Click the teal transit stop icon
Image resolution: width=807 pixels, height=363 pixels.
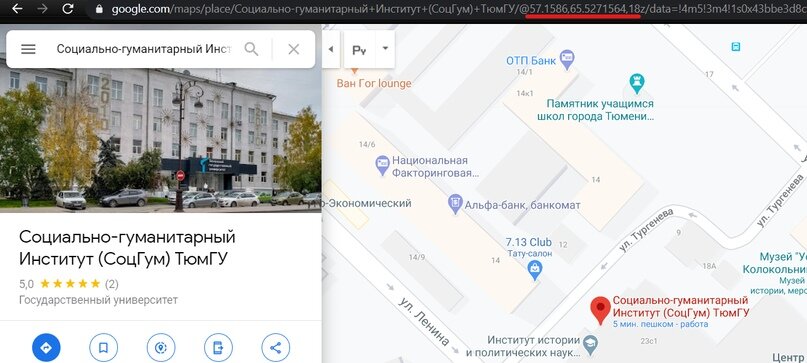pyautogui.click(x=736, y=47)
